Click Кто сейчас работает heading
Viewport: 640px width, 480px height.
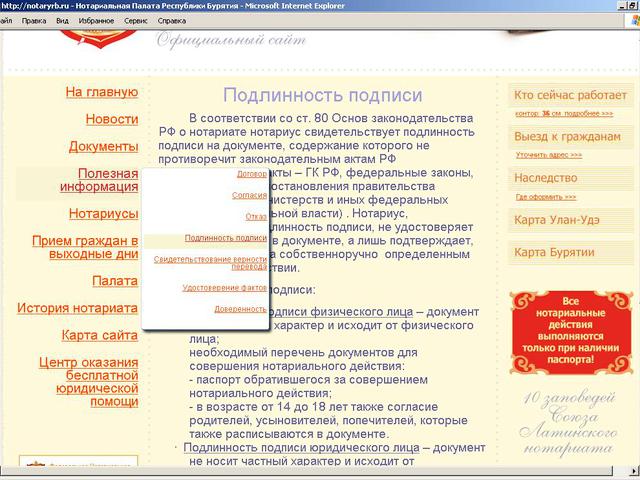pyautogui.click(x=570, y=95)
